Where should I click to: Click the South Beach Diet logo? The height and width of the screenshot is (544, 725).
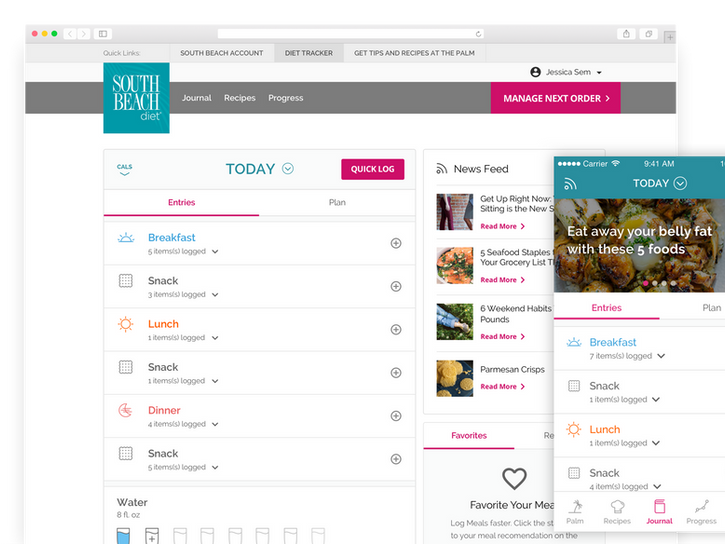(x=136, y=98)
